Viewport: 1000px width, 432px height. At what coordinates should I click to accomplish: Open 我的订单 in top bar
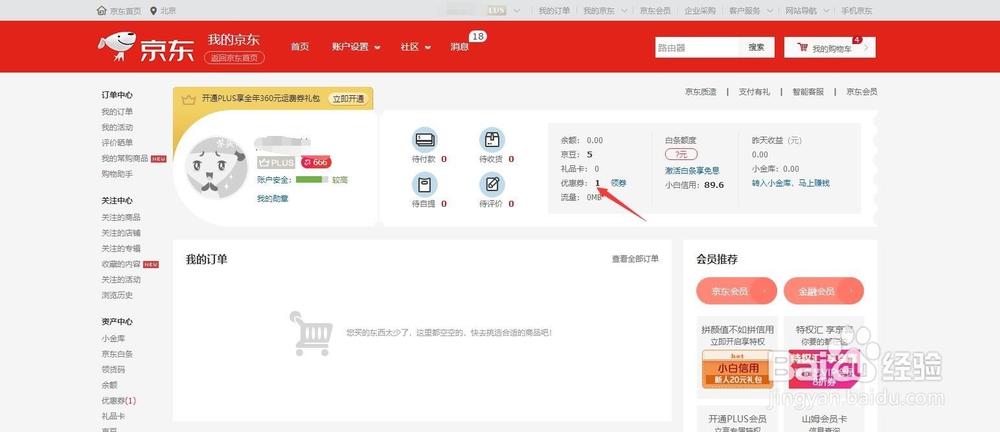click(554, 11)
